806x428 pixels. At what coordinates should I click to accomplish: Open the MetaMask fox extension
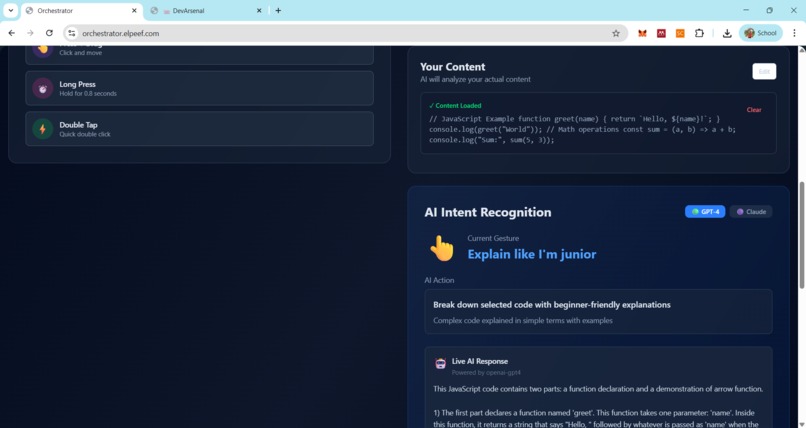642,33
